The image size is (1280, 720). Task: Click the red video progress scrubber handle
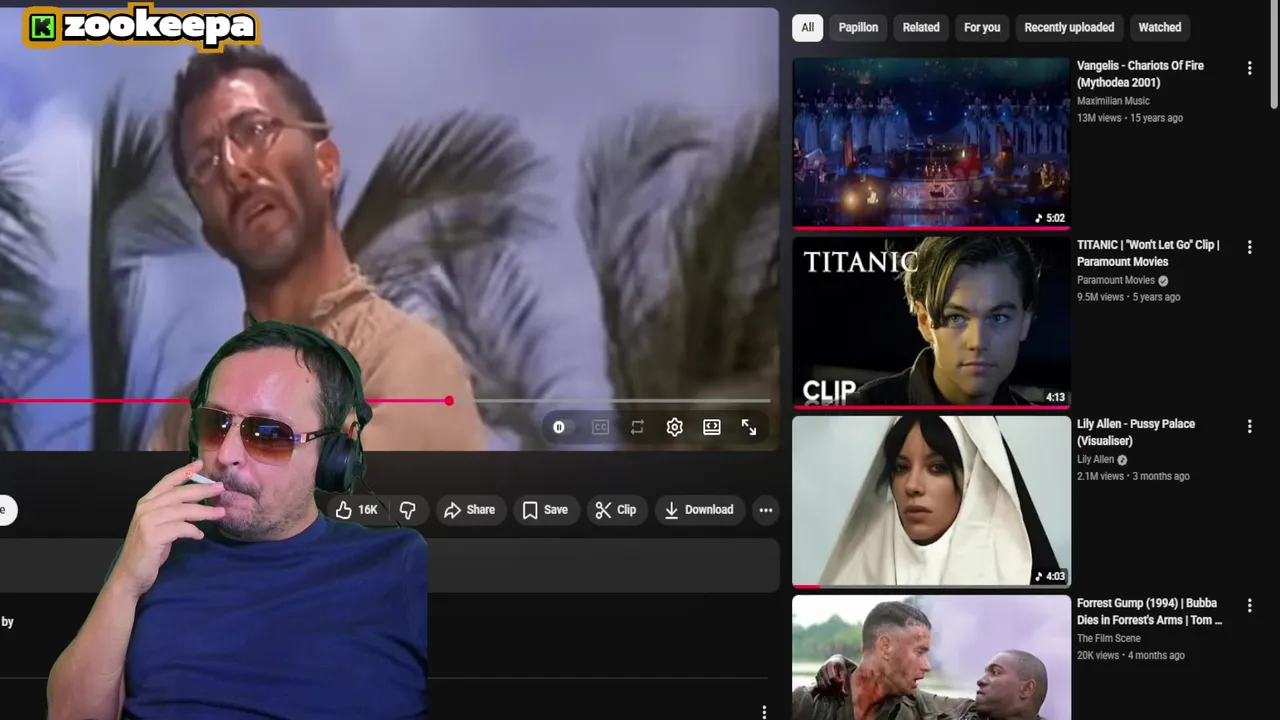coord(449,401)
